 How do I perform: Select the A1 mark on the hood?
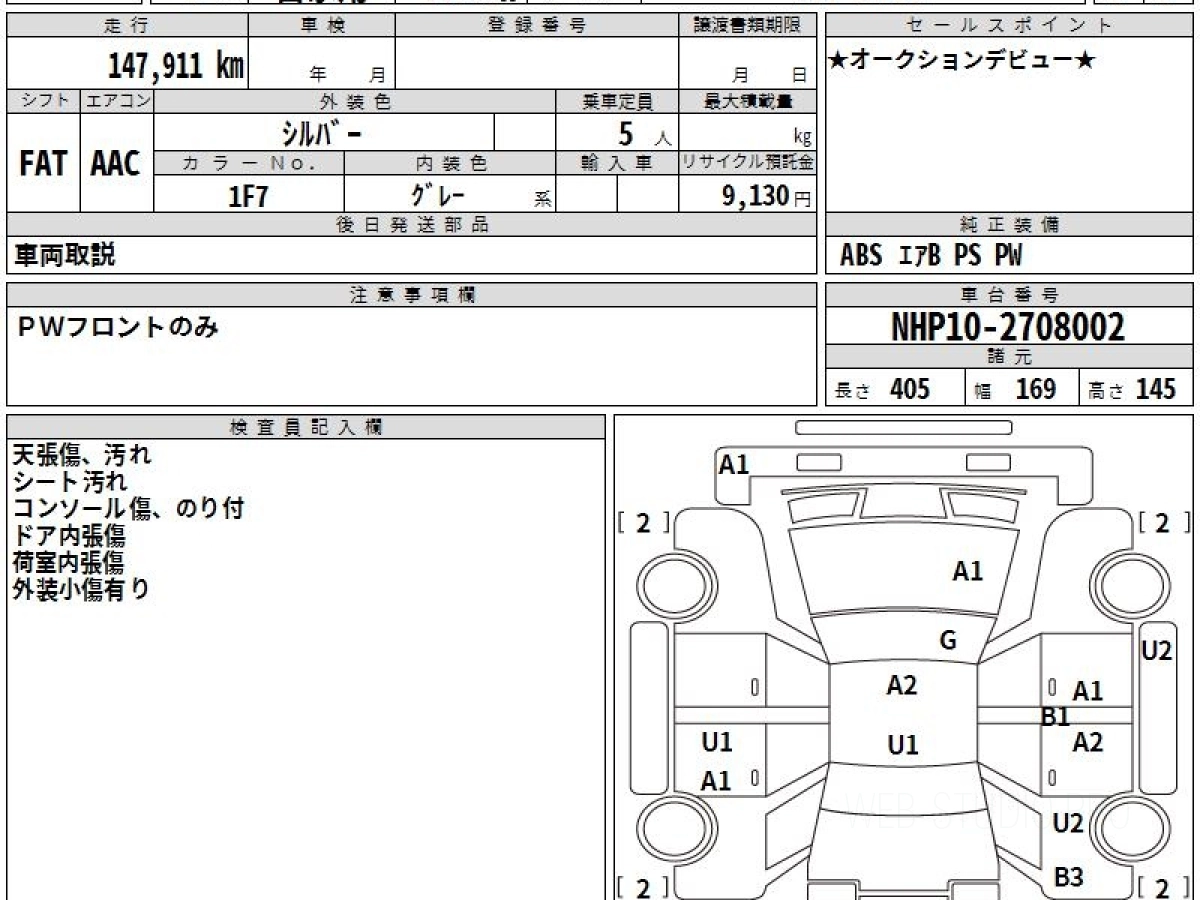coord(967,572)
